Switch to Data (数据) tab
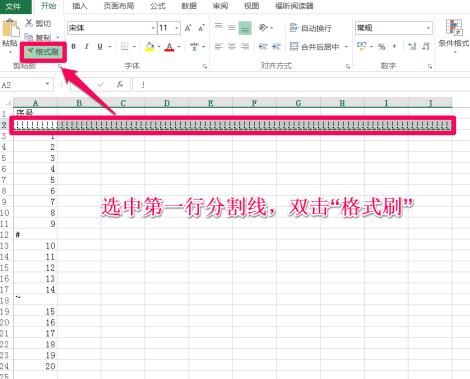The image size is (470, 379). 189,6
